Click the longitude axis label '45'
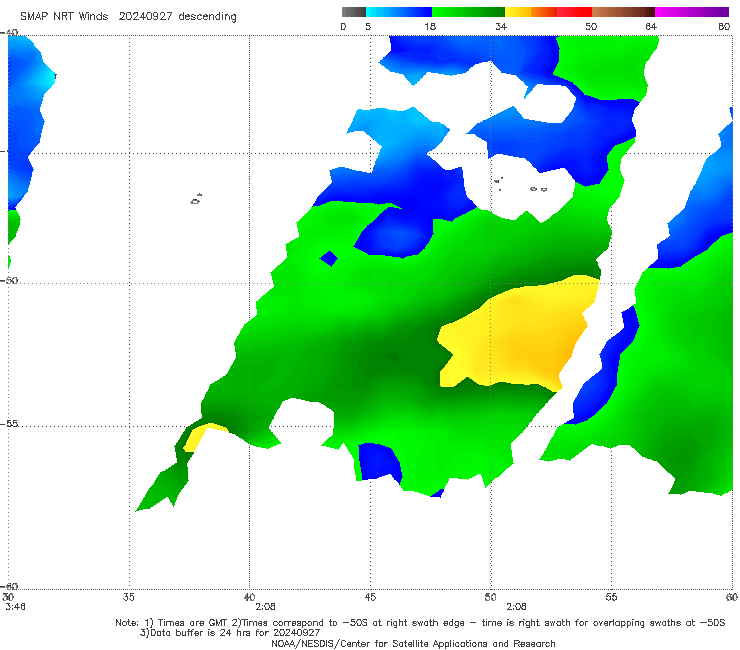The width and height of the screenshot is (740, 650). point(370,597)
